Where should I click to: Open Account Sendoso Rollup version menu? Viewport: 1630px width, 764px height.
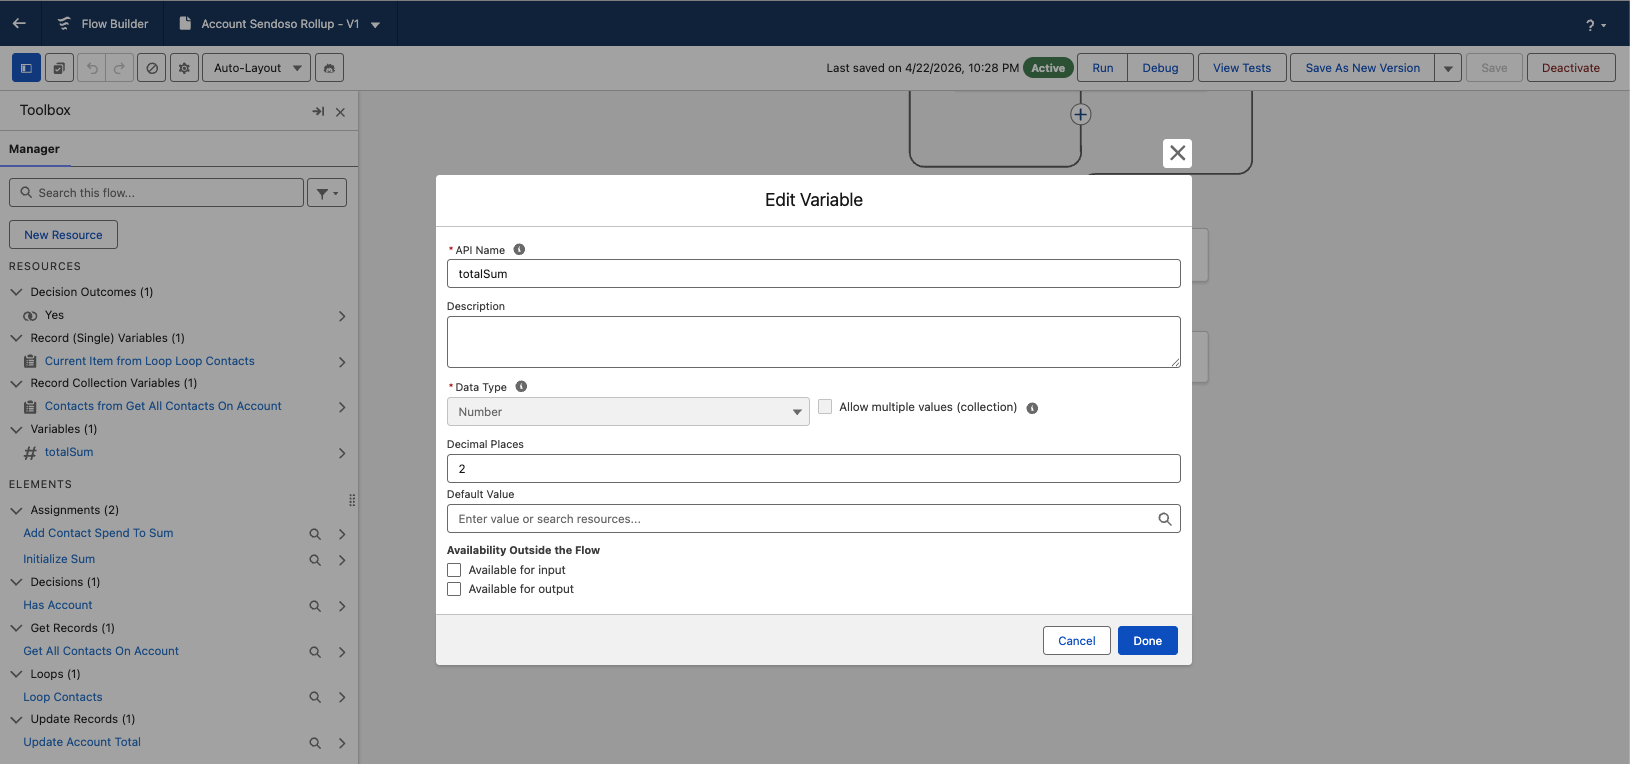tap(376, 24)
